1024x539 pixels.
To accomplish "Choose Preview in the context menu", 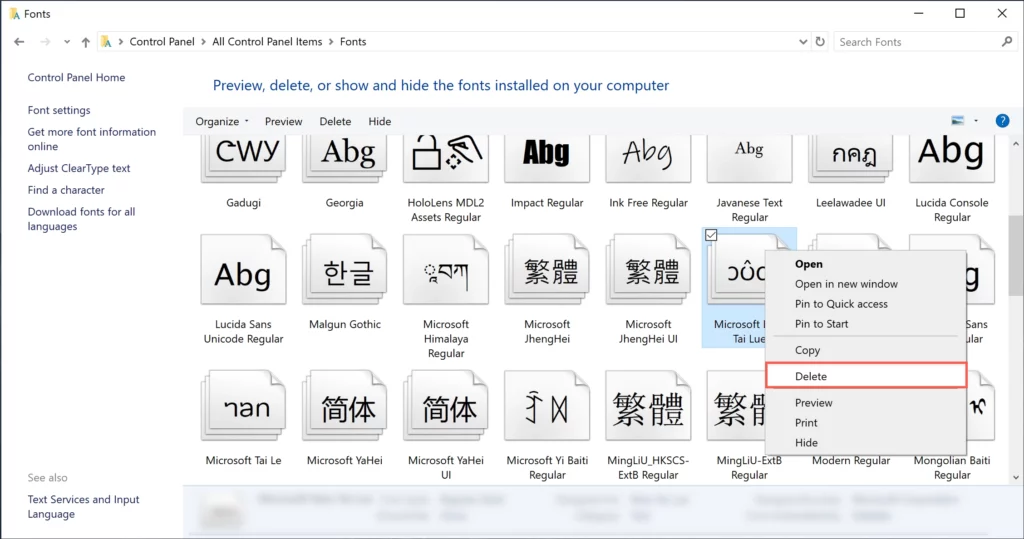I will click(x=865, y=402).
